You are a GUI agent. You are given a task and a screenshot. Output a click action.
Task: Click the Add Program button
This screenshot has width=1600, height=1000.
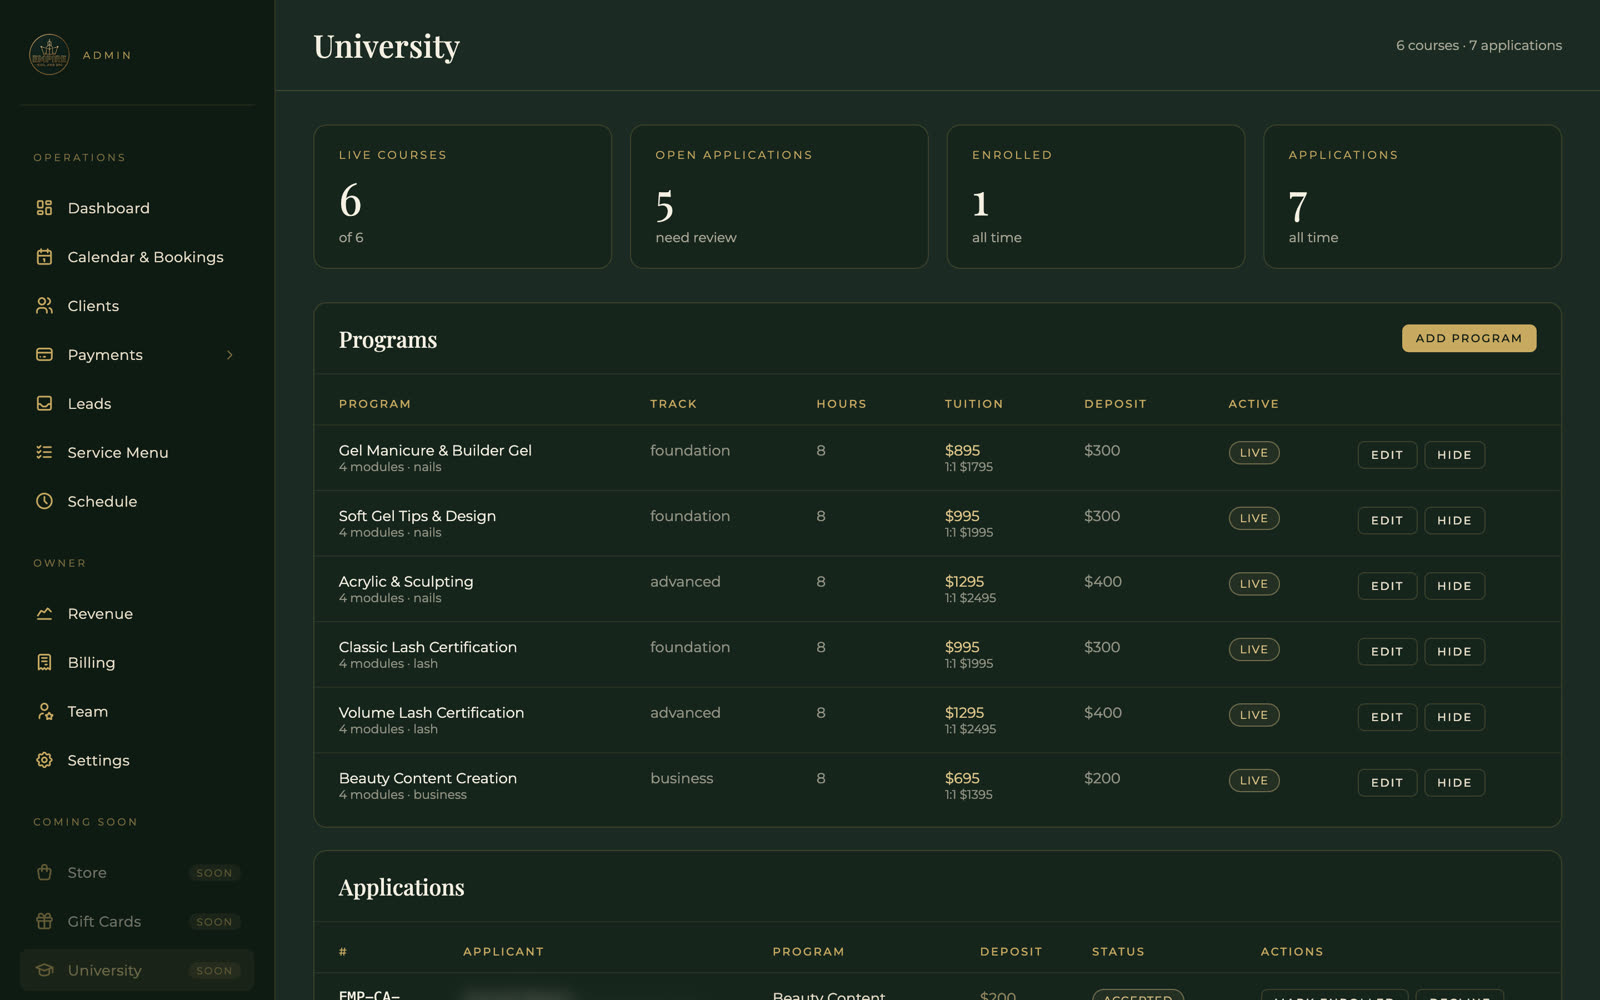1469,338
